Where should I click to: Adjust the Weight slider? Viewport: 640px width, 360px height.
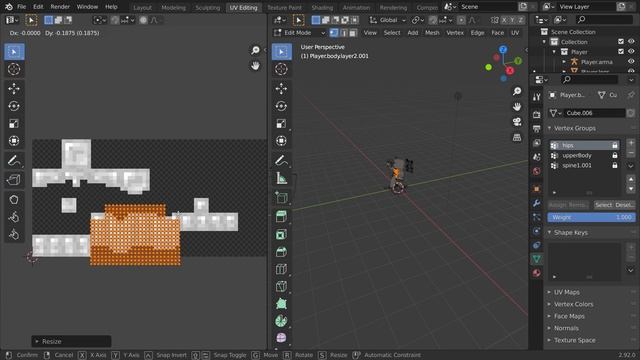pyautogui.click(x=591, y=217)
